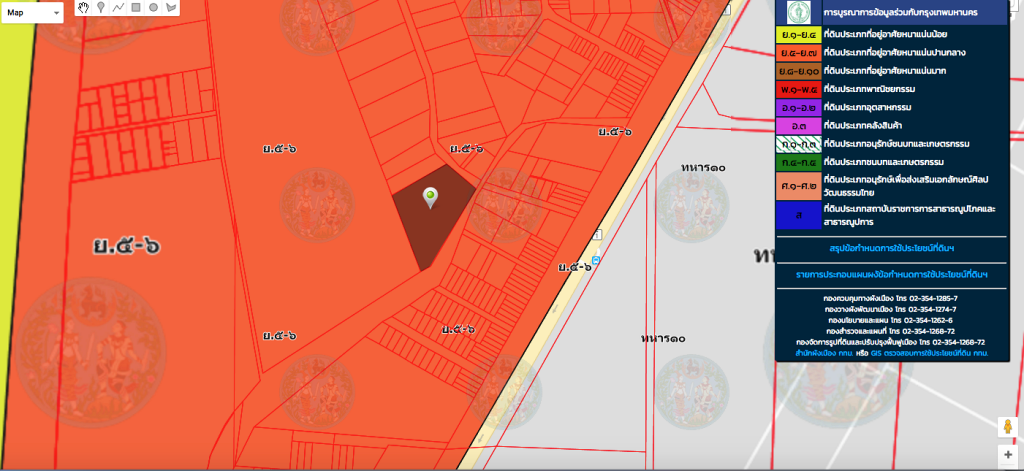This screenshot has height=471, width=1024.
Task: Click the orange ย.๕-ย.๗ legend swatch
Action: [x=798, y=52]
